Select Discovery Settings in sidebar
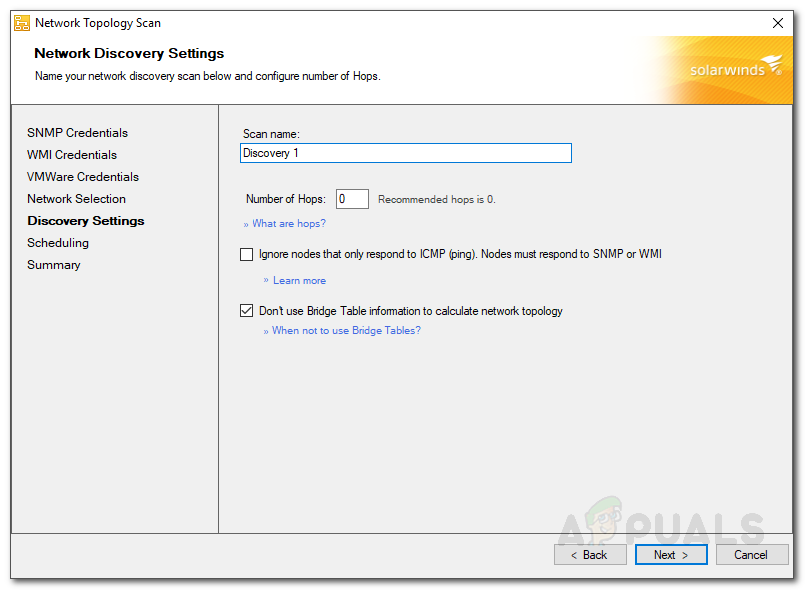Screen dimensions: 805x590 [x=85, y=221]
